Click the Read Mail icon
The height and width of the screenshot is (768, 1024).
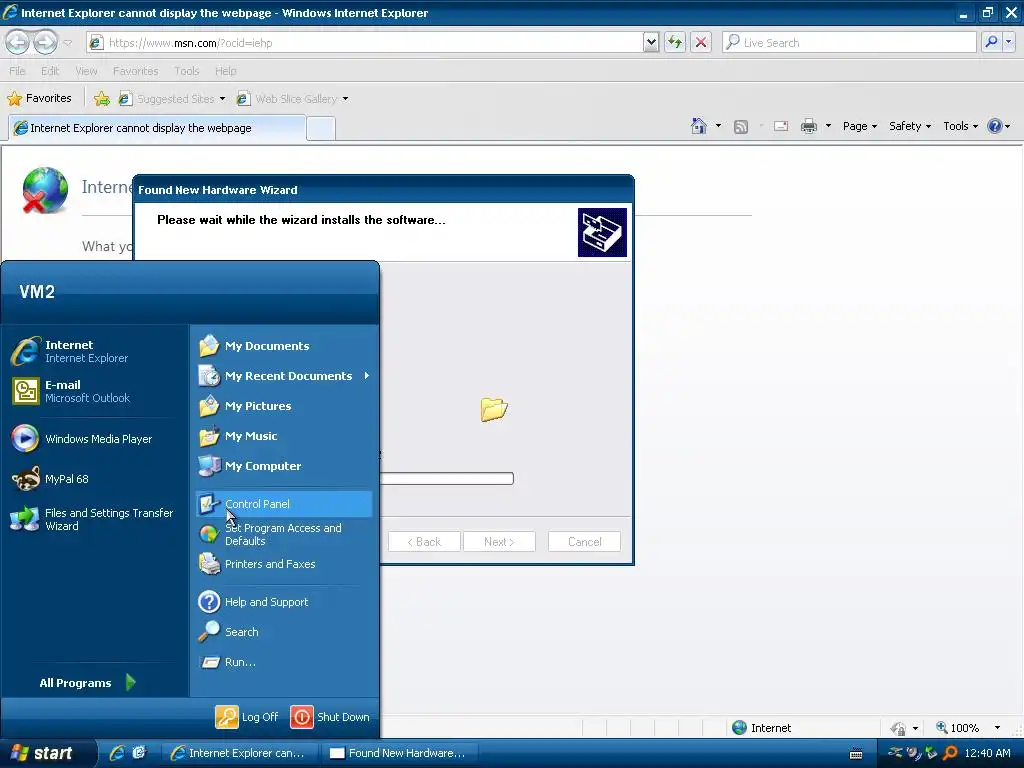click(781, 126)
